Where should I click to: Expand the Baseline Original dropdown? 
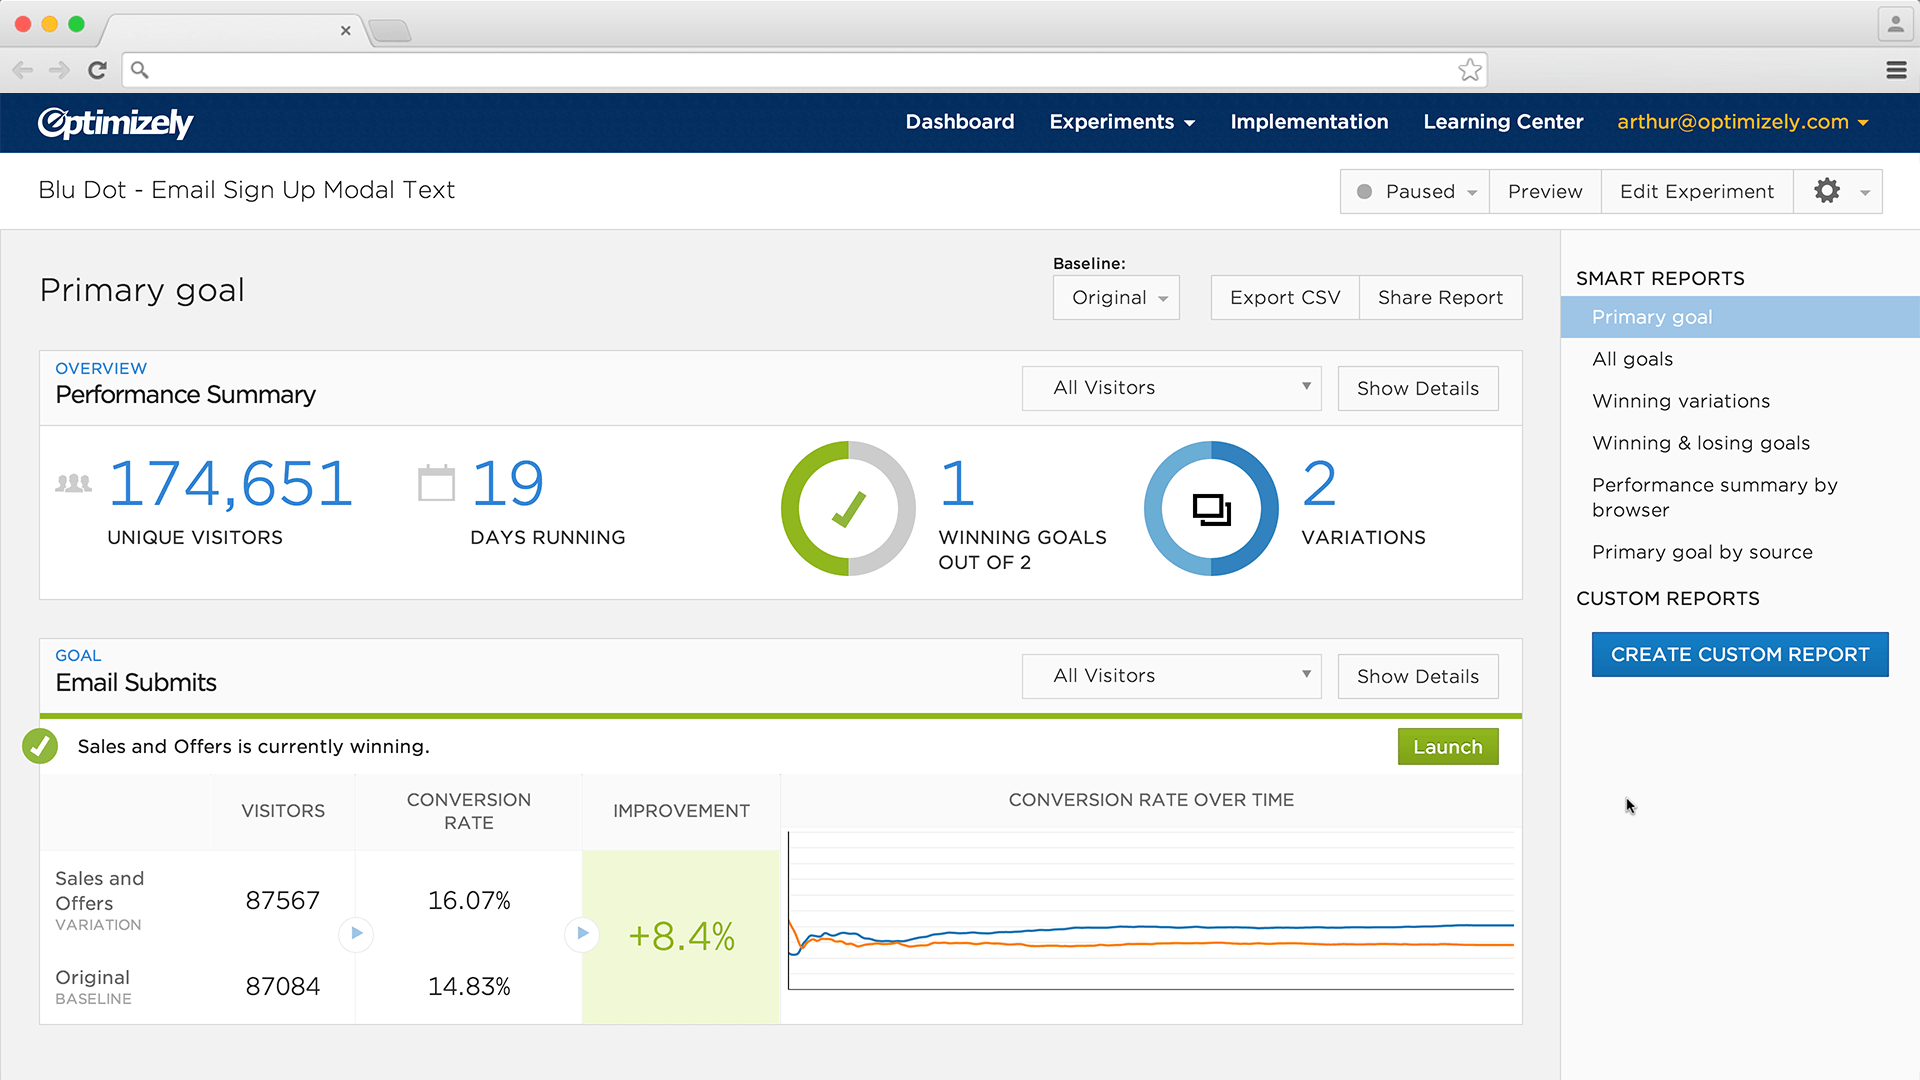[1116, 298]
